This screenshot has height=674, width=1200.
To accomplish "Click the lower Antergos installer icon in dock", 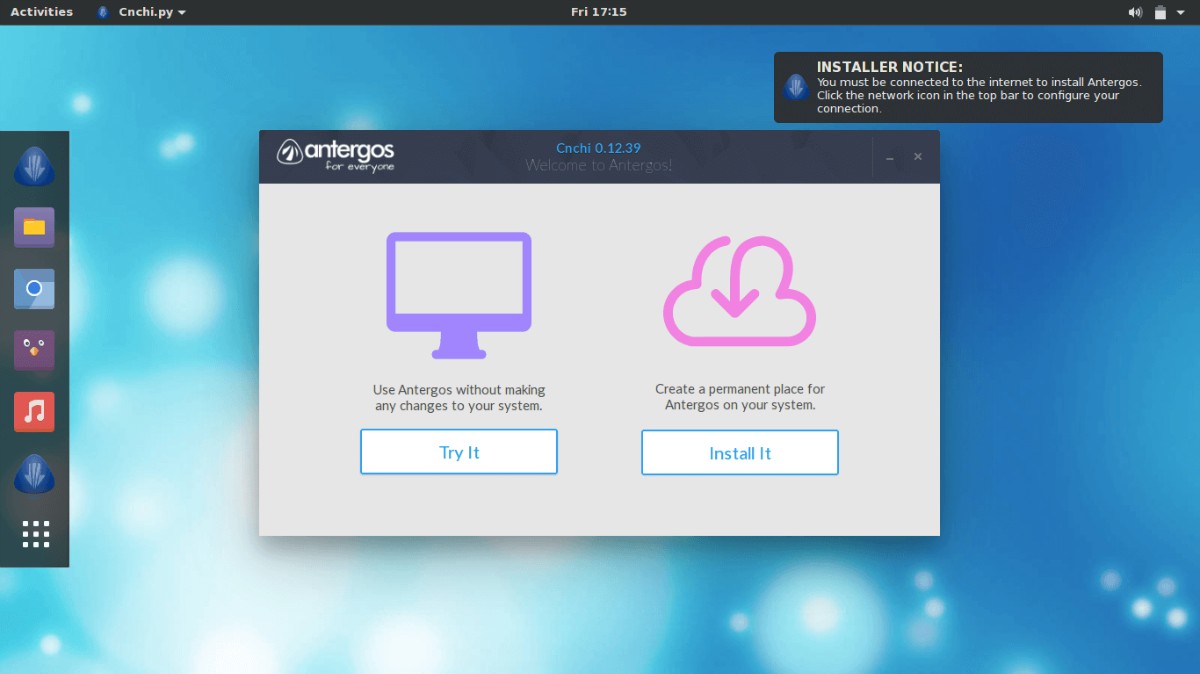I will pos(34,473).
